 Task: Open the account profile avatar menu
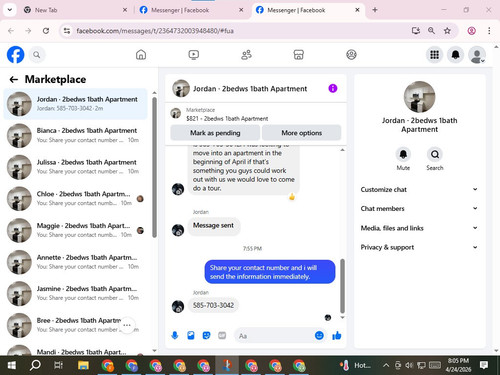click(x=477, y=55)
